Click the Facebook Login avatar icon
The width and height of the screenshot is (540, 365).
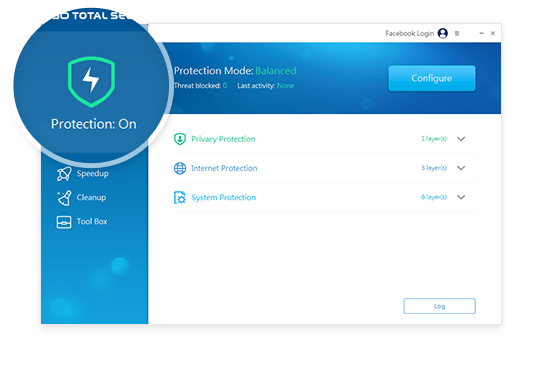pos(443,33)
